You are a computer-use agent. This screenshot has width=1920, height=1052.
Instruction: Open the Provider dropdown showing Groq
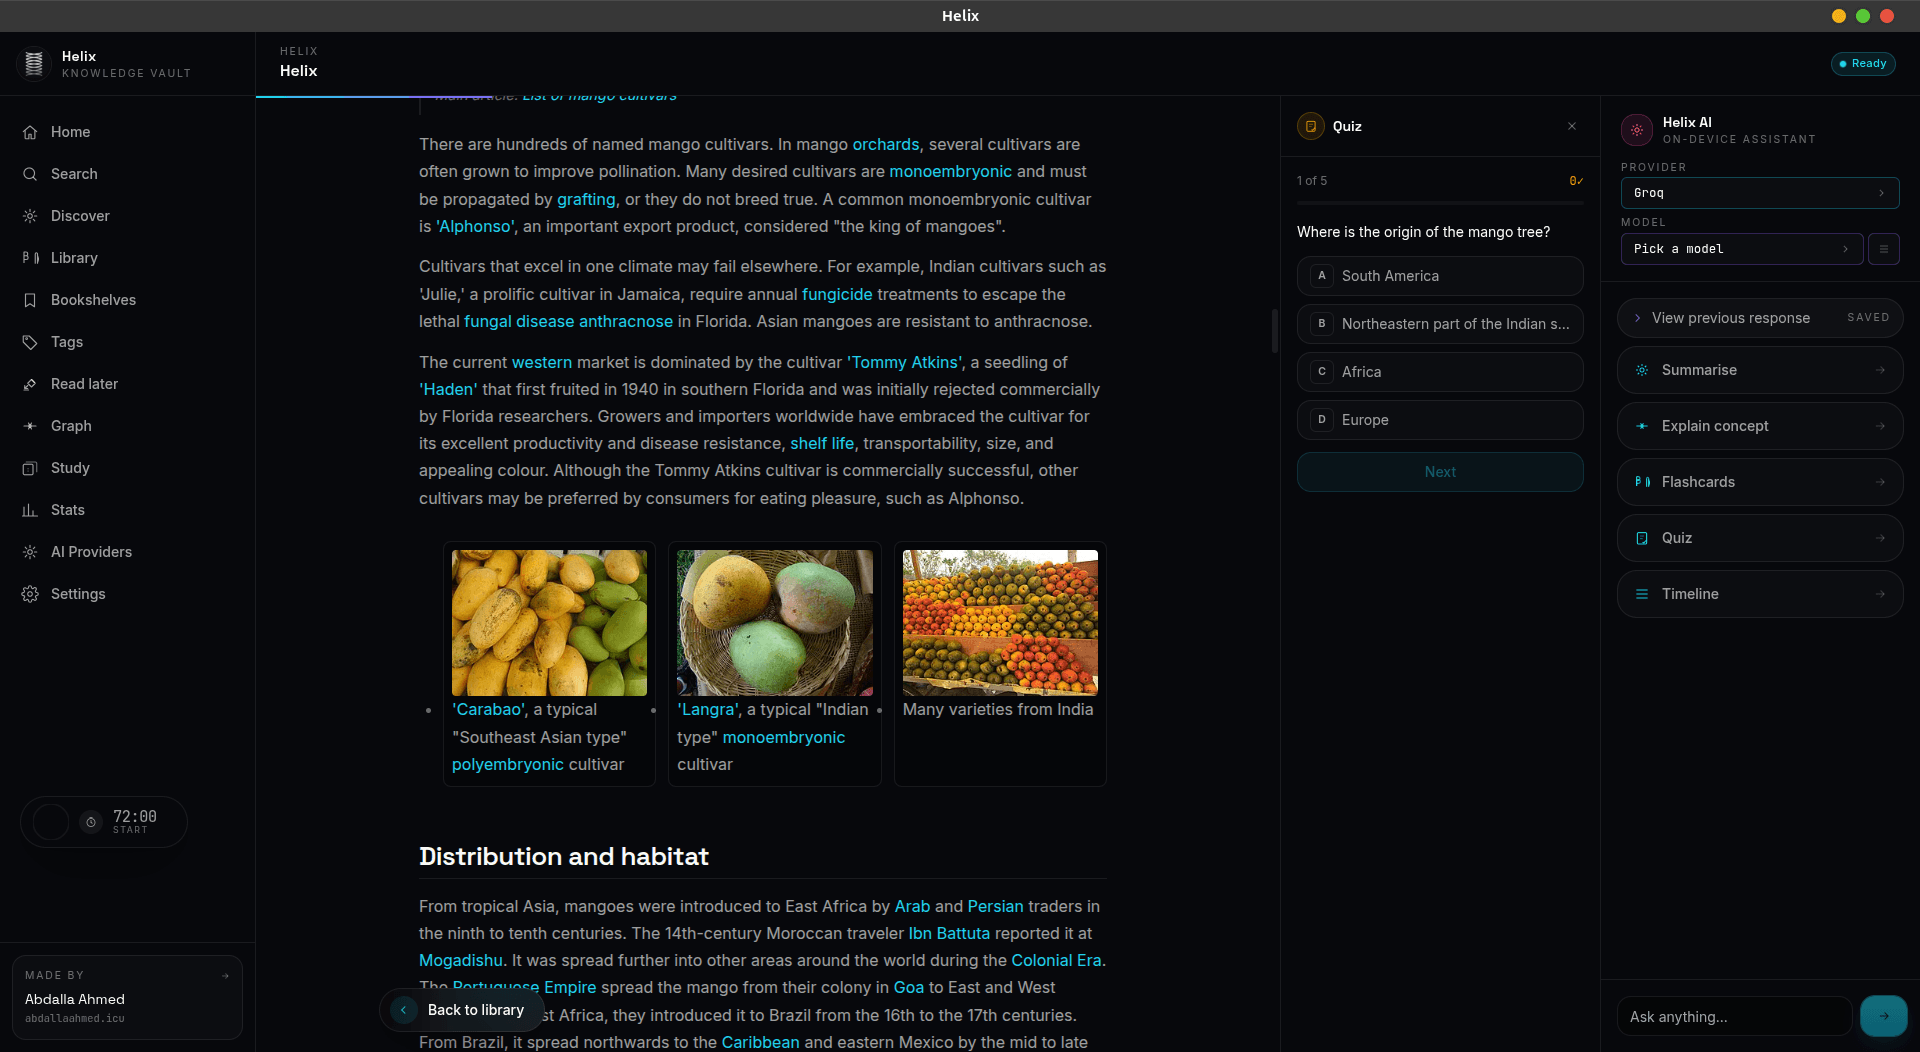click(1760, 193)
